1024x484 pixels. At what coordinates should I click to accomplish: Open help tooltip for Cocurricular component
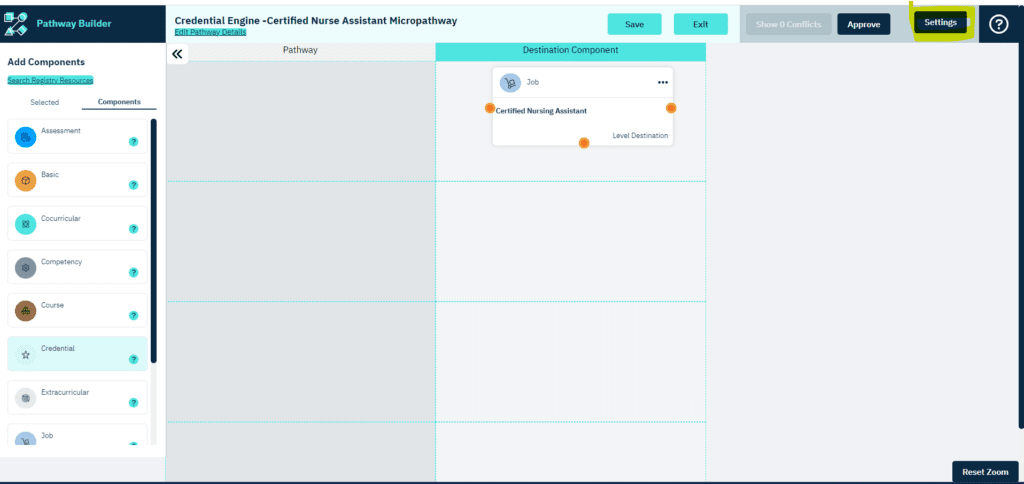133,229
